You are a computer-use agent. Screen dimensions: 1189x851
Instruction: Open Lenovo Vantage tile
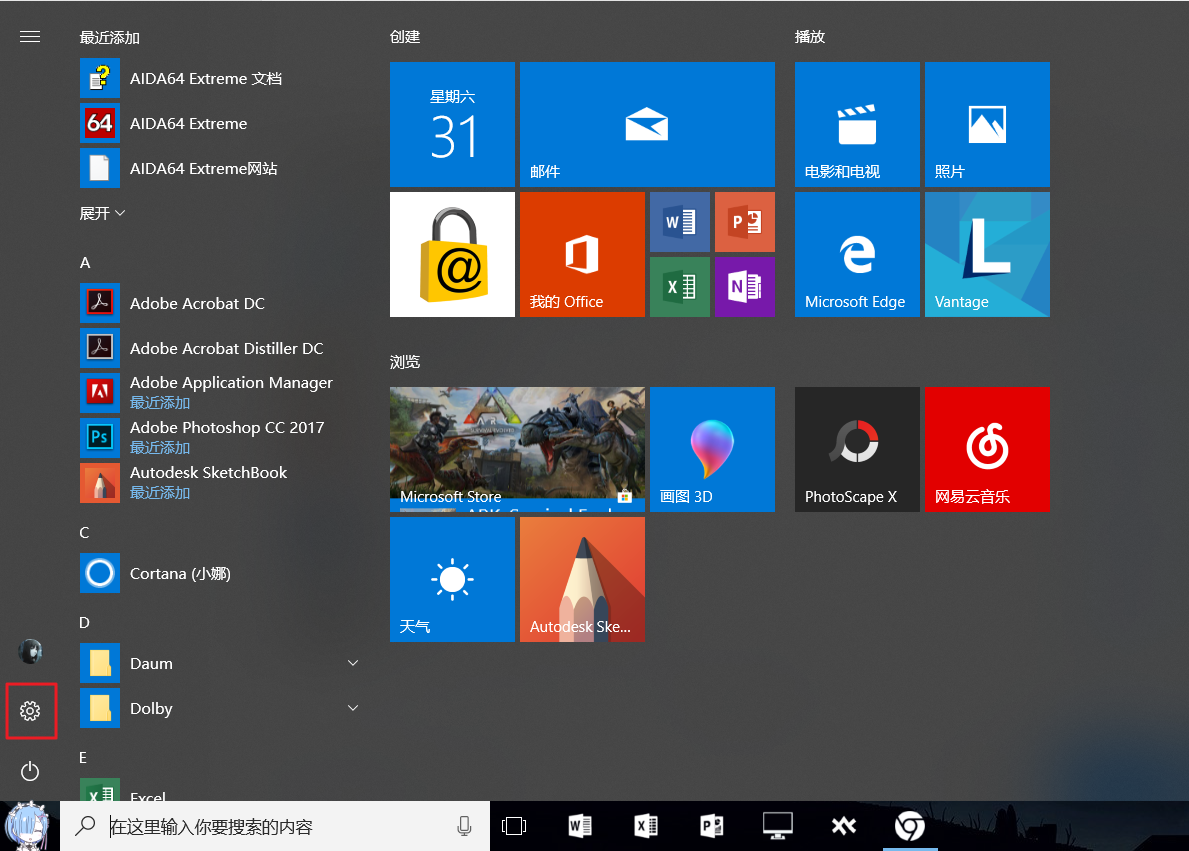point(987,254)
